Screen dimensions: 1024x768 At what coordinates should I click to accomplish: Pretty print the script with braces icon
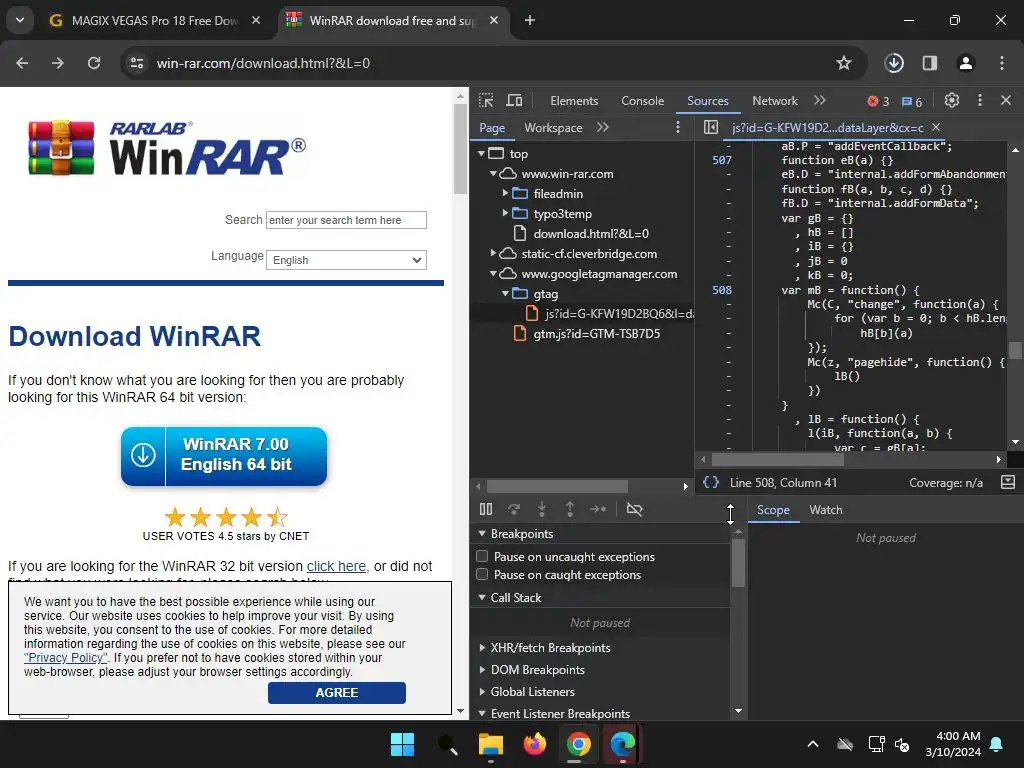pyautogui.click(x=711, y=483)
